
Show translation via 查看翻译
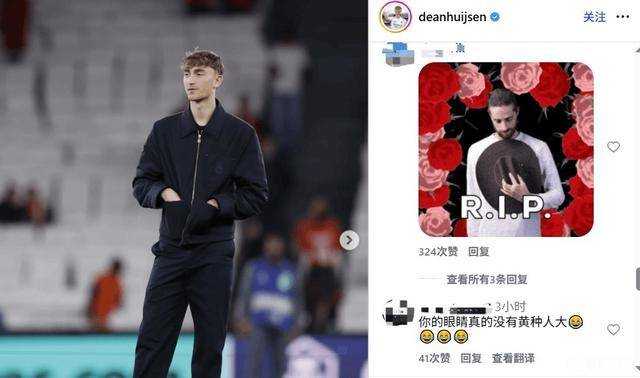(513, 358)
